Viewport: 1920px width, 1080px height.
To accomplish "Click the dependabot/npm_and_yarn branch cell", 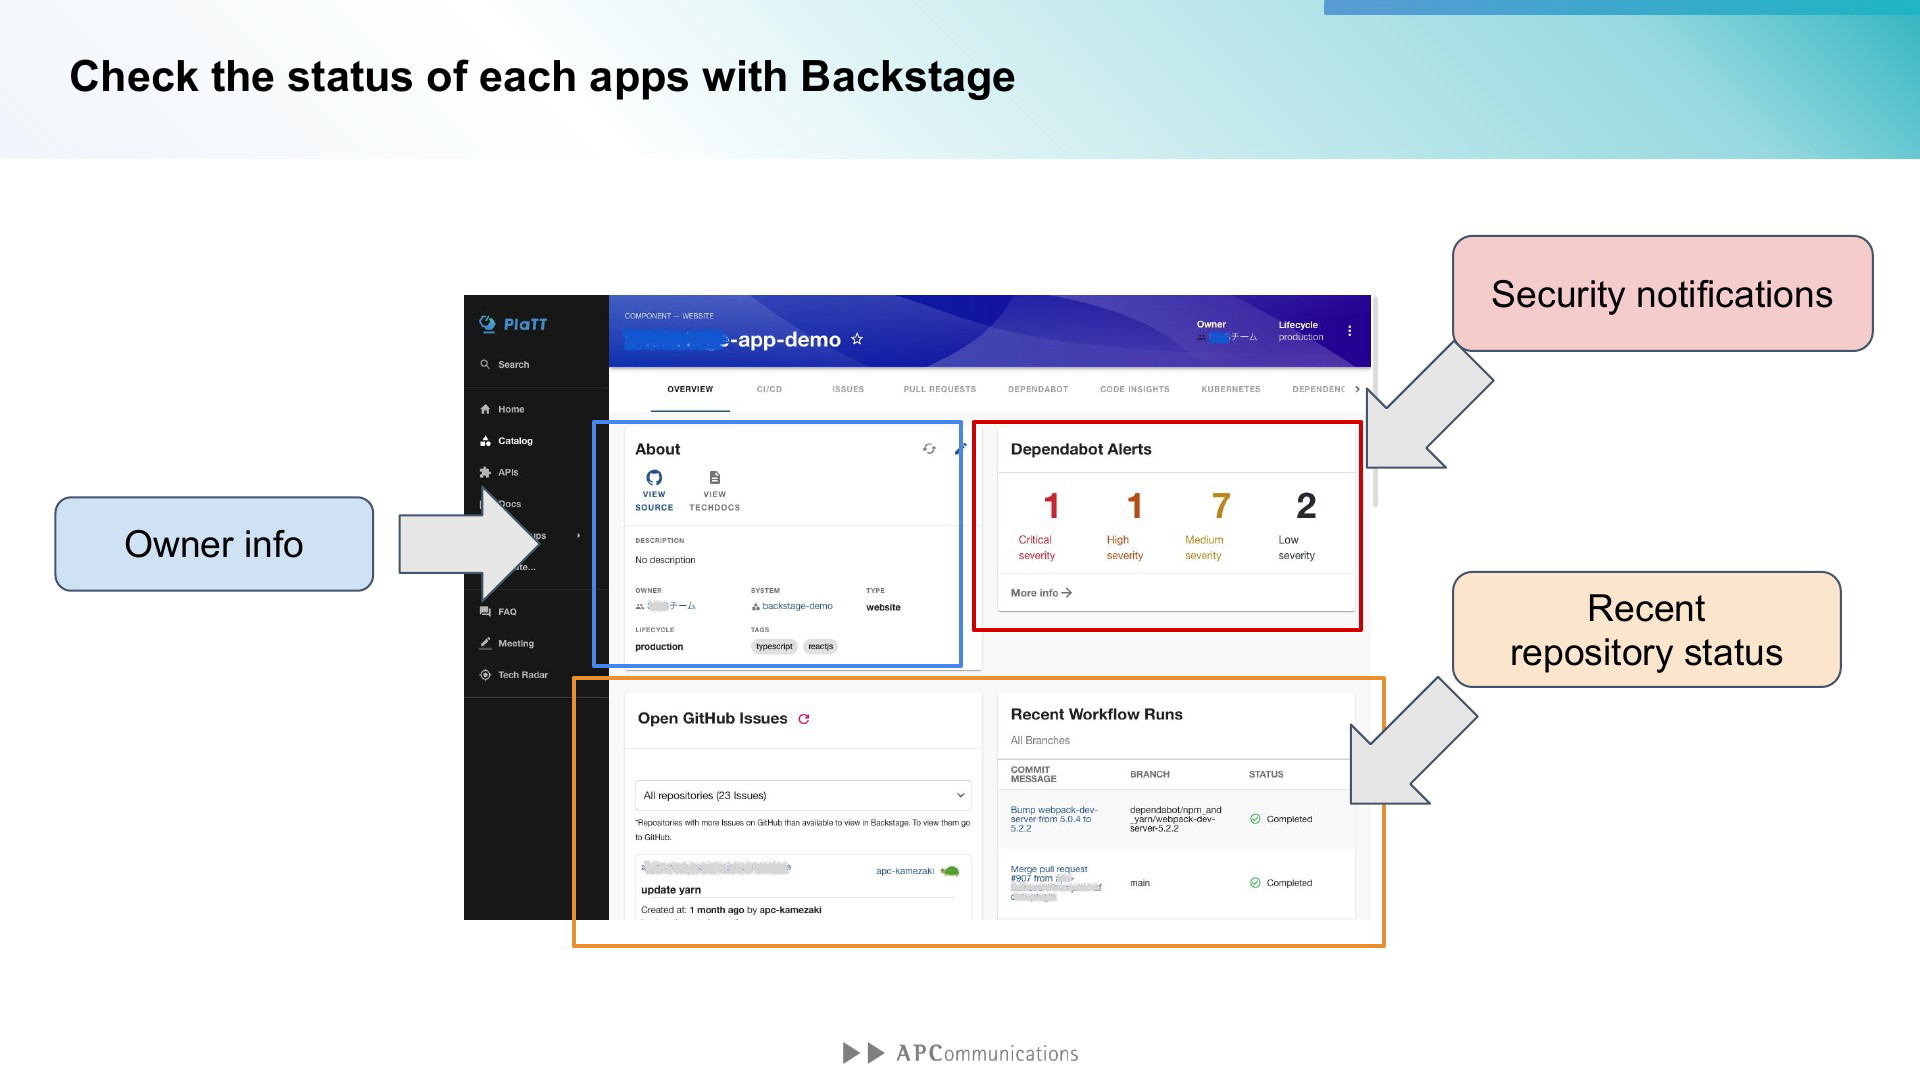I will [x=1175, y=819].
